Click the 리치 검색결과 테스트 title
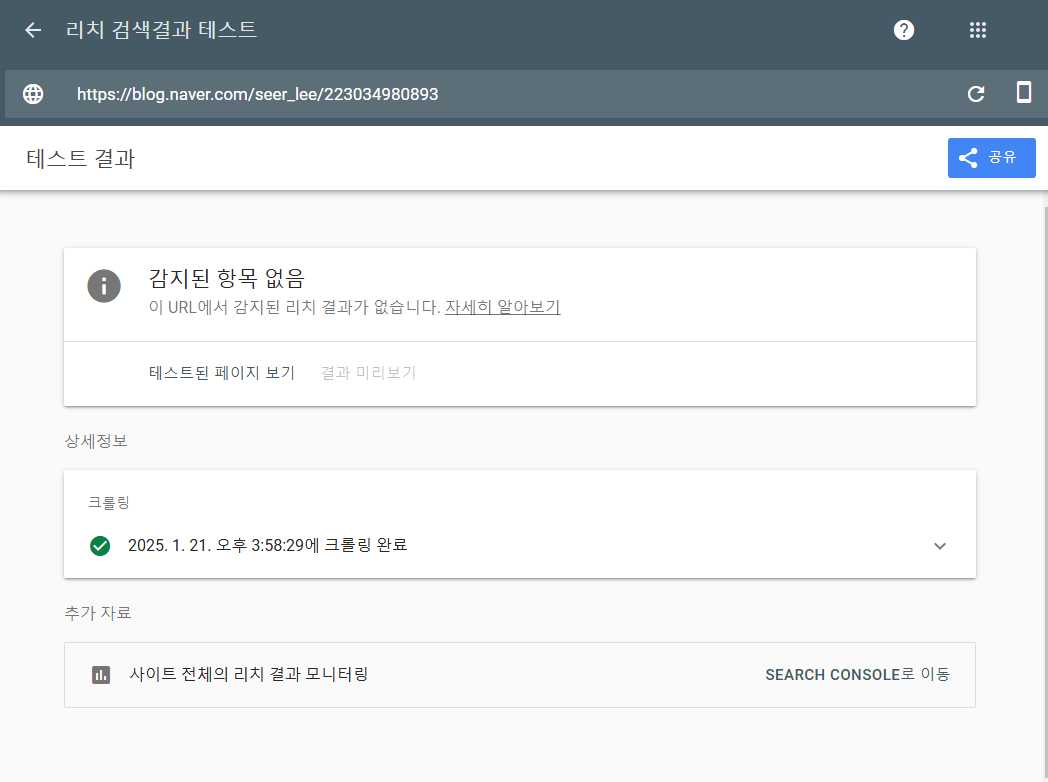The height and width of the screenshot is (782, 1048). (x=161, y=30)
